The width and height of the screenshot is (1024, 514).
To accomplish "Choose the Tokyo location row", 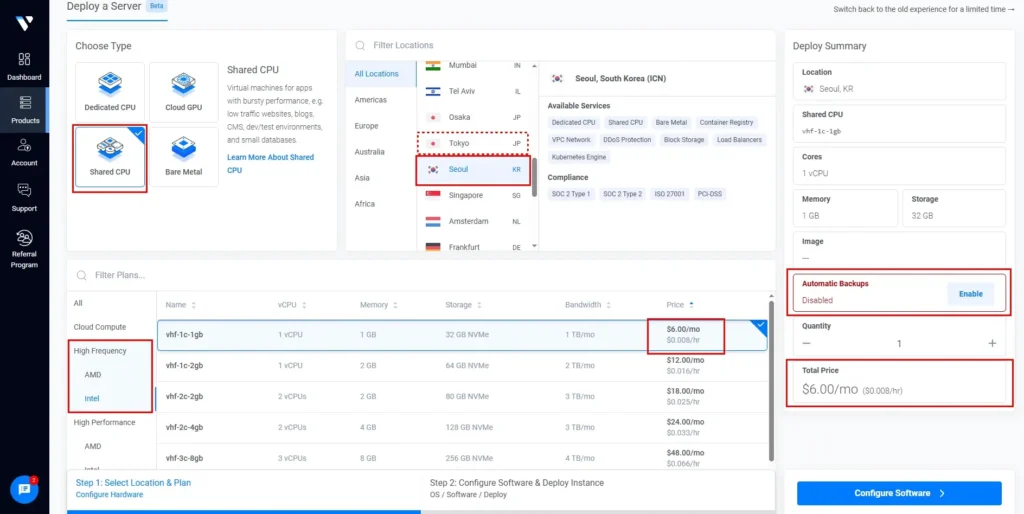I will 475,143.
